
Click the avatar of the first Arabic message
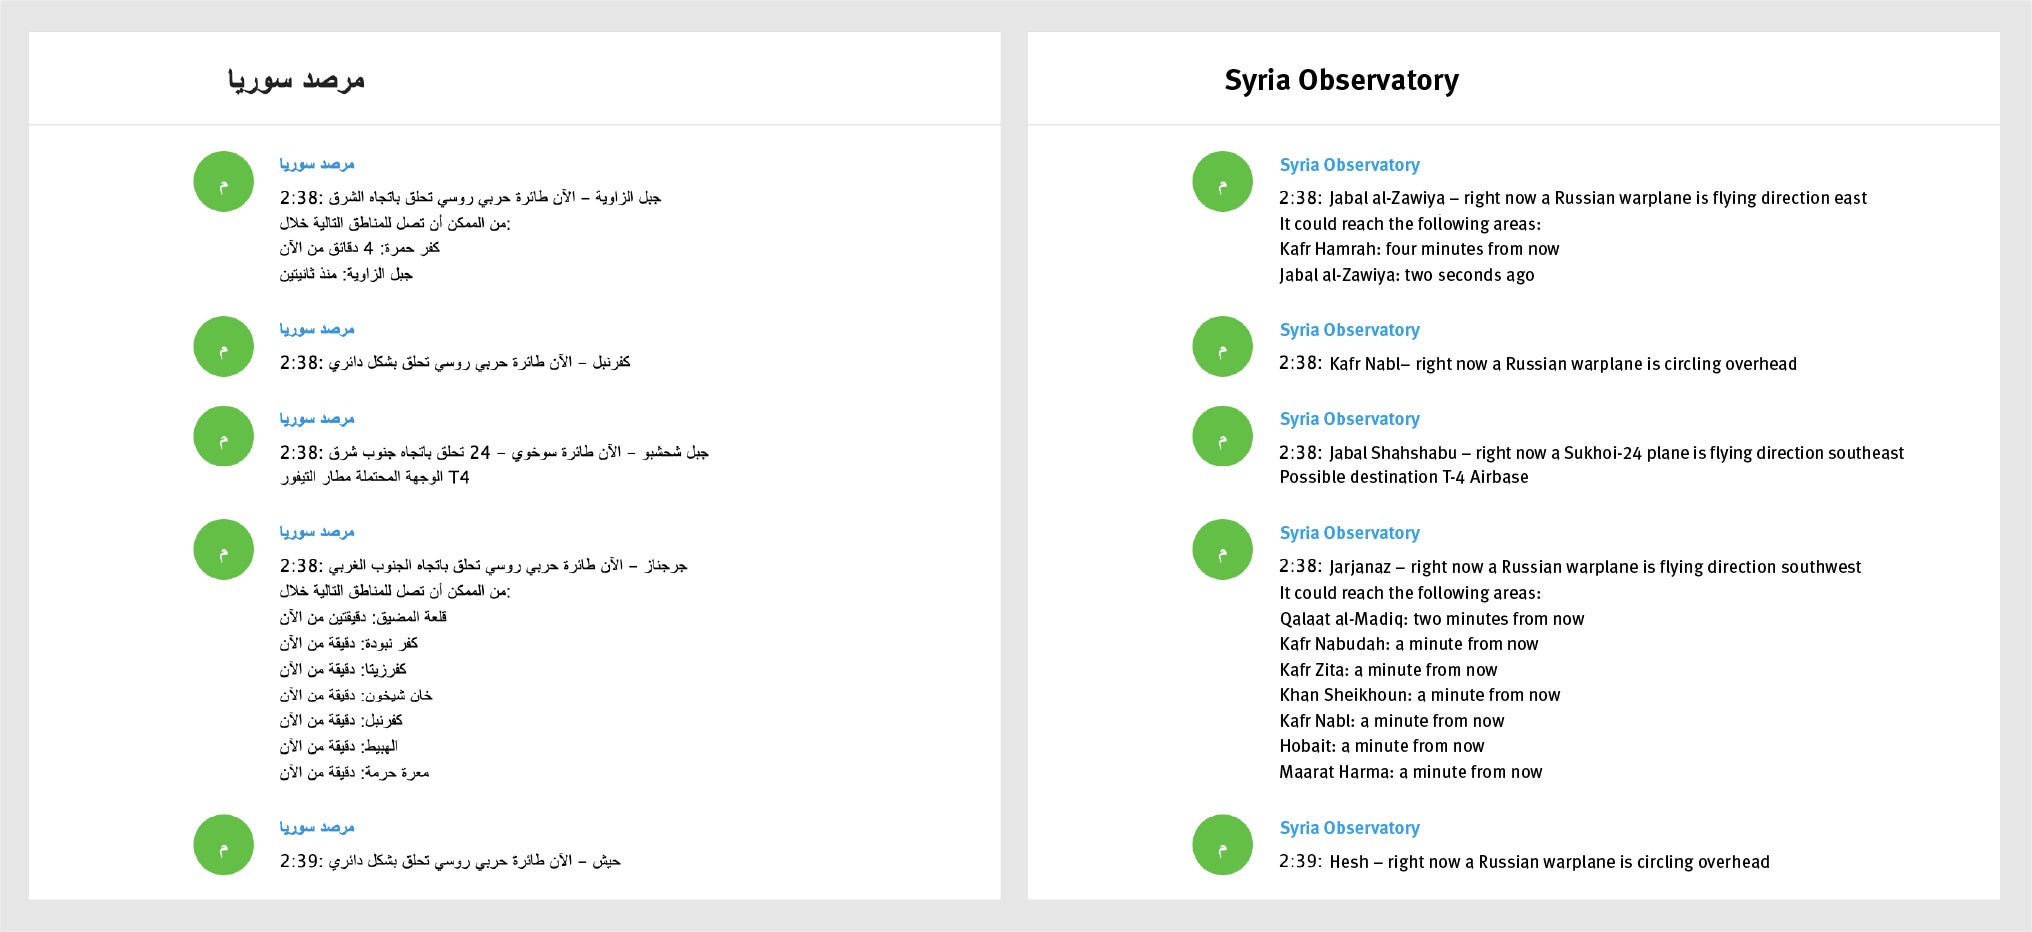(x=223, y=182)
